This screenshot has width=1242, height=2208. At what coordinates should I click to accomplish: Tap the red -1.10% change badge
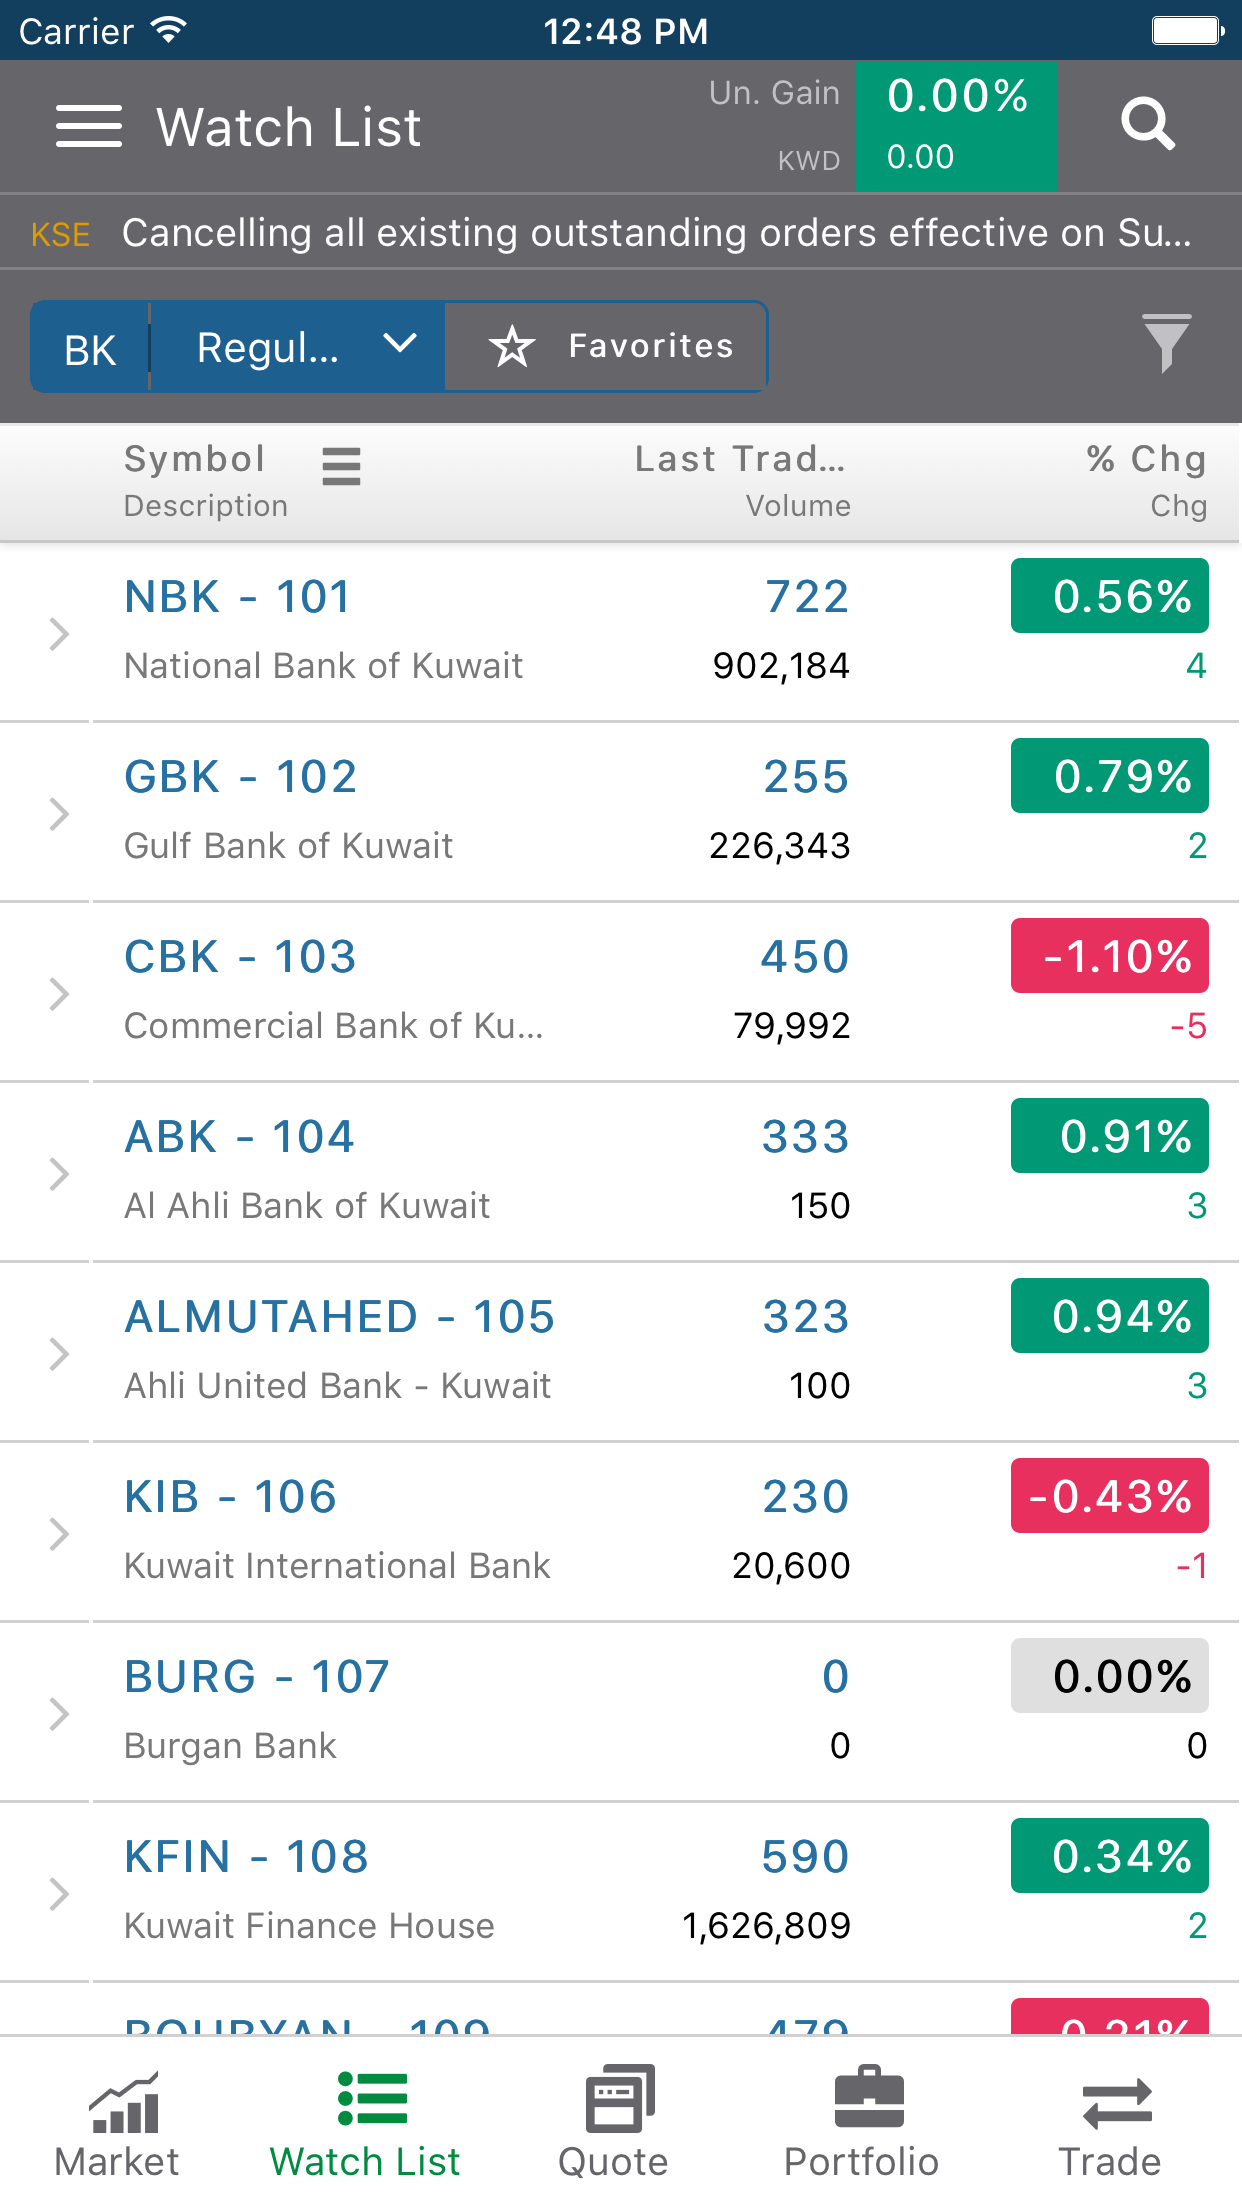point(1109,956)
